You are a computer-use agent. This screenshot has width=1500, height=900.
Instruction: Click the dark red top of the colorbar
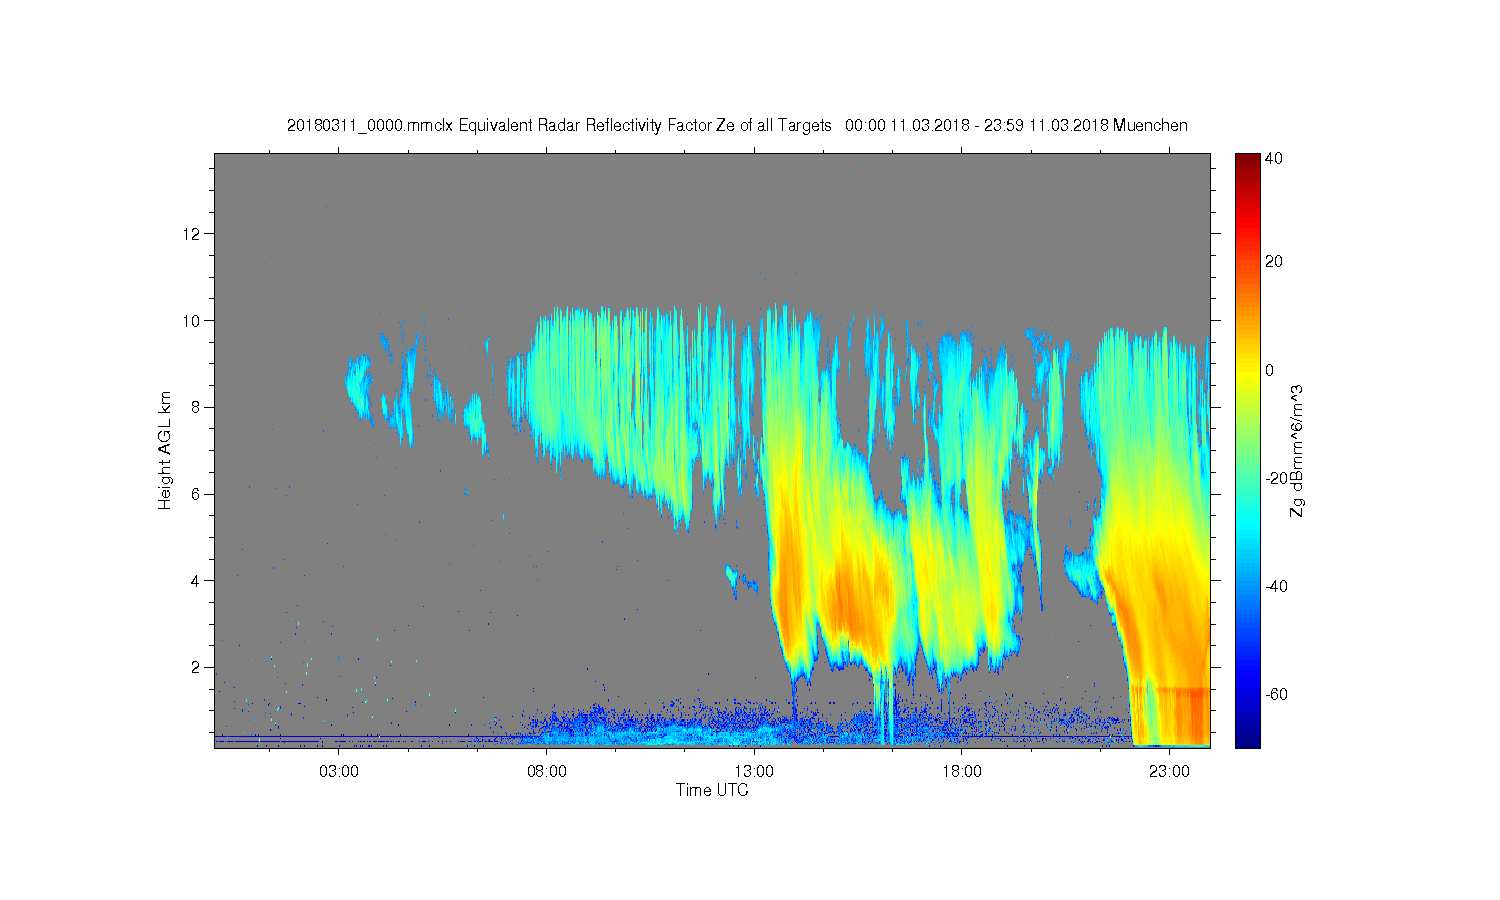(1247, 162)
